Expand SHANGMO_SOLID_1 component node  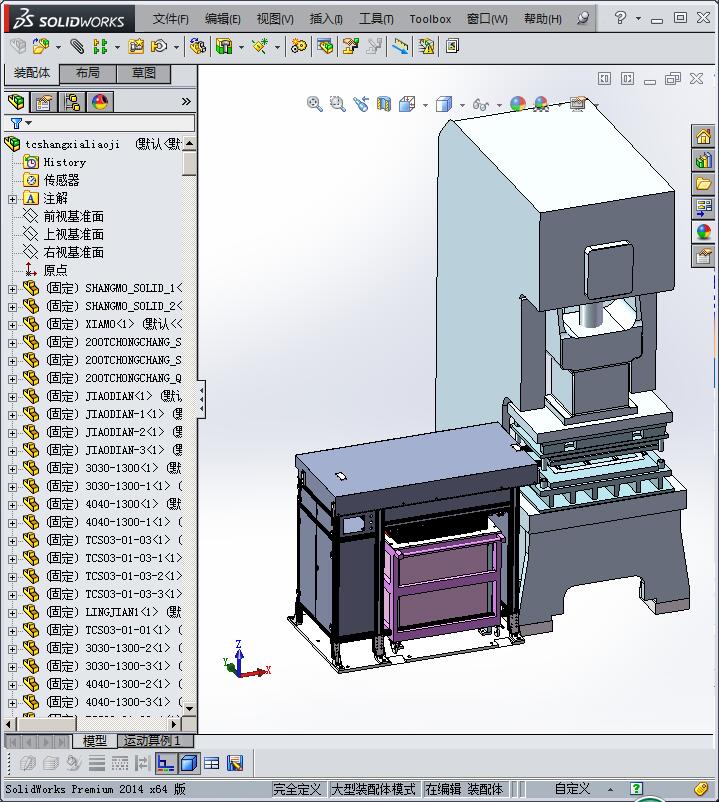point(12,289)
